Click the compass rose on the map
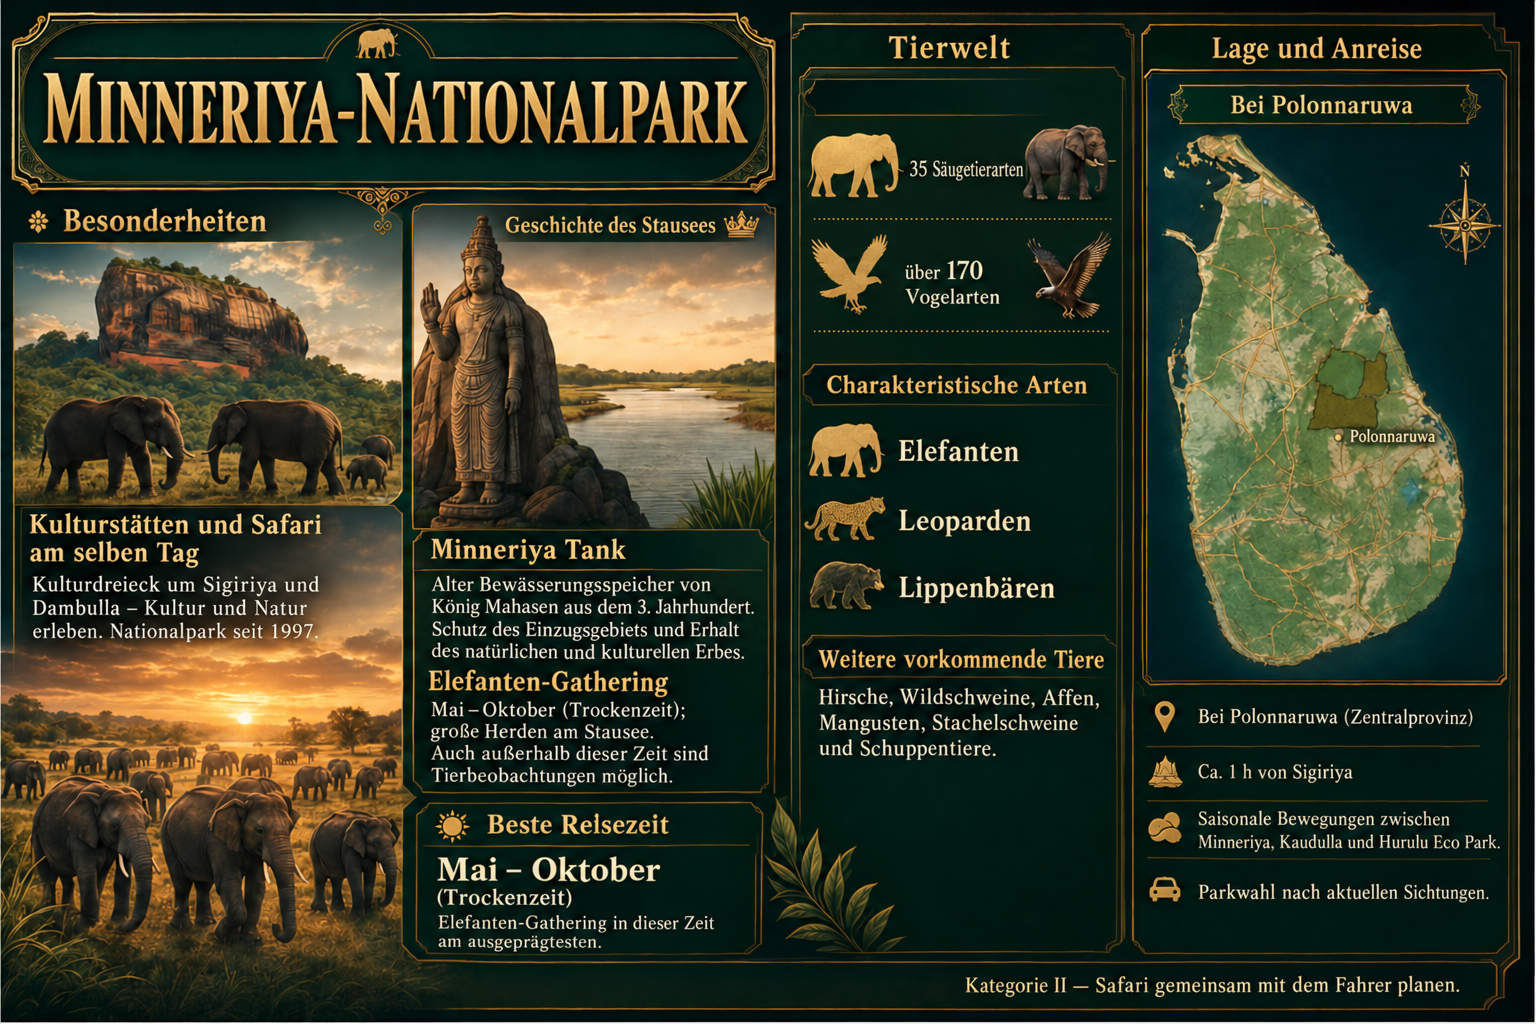 [x=1464, y=224]
